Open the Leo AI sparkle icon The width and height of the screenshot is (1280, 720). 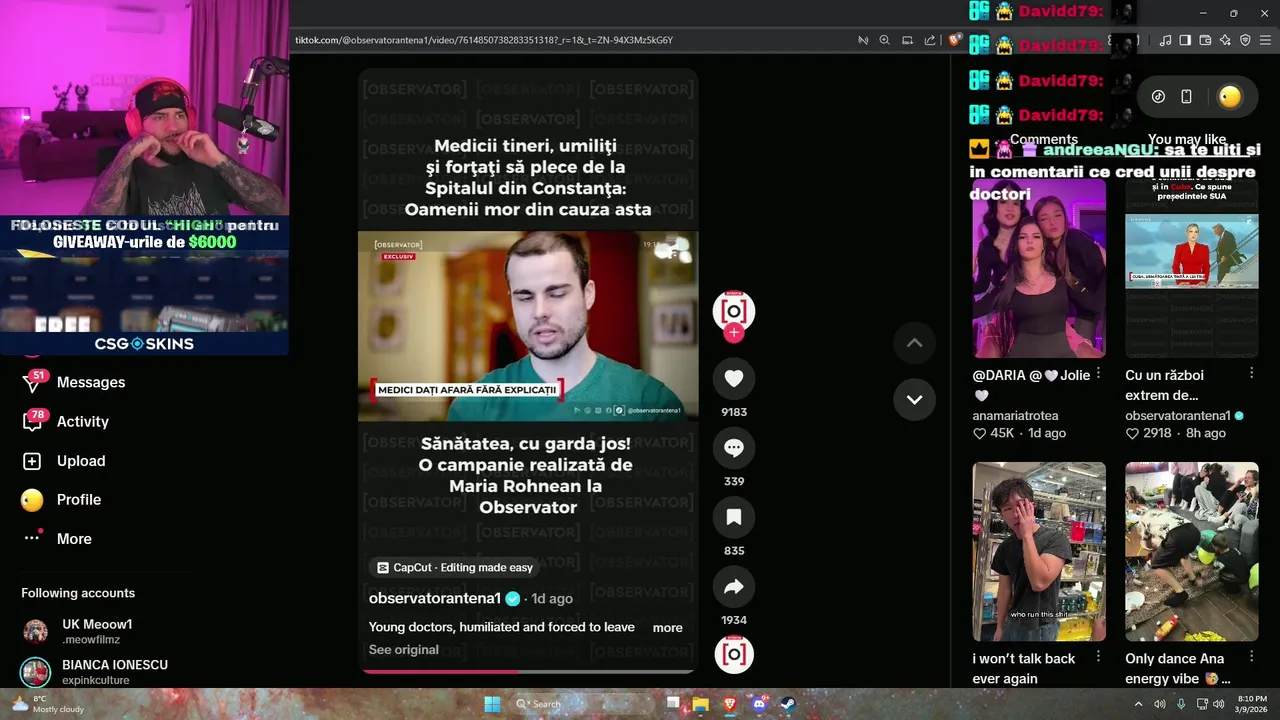coord(1225,40)
